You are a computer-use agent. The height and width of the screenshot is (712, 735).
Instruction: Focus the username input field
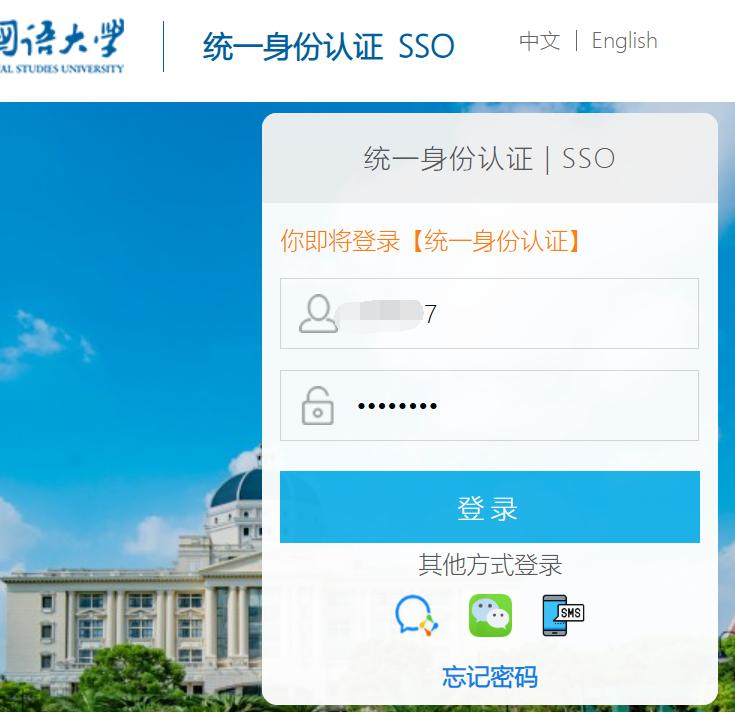tap(489, 314)
